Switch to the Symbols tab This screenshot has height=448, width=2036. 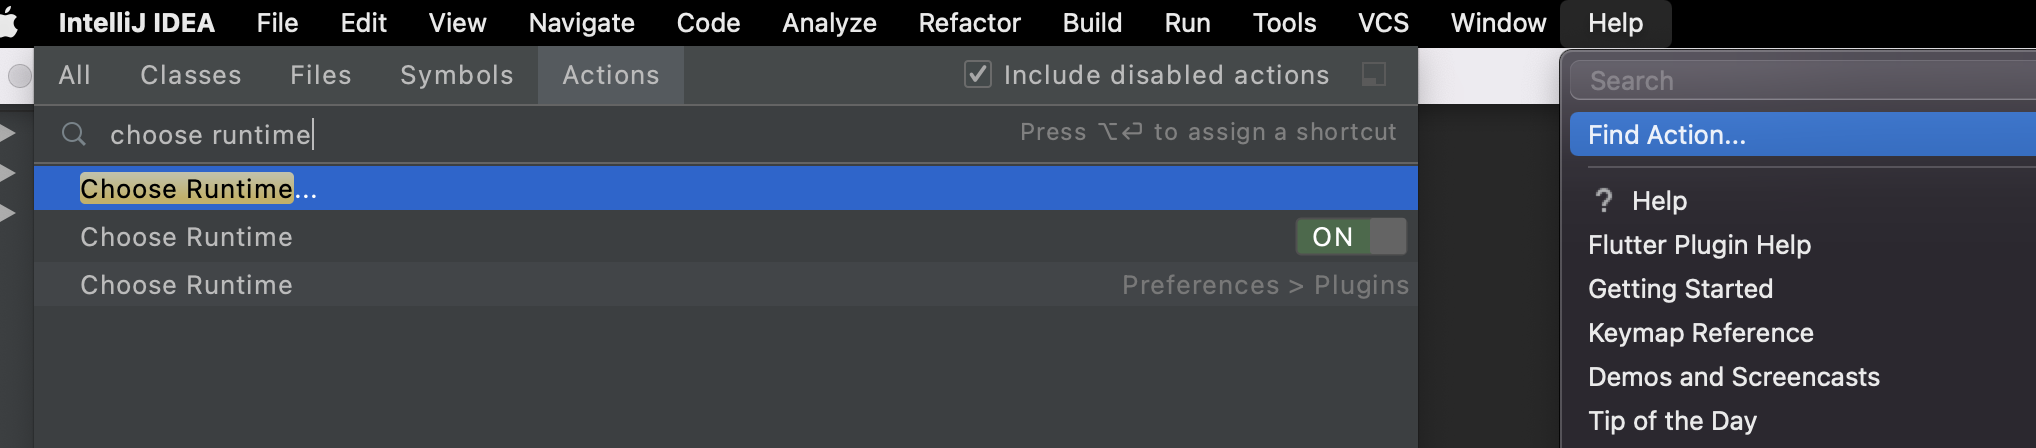click(x=457, y=75)
